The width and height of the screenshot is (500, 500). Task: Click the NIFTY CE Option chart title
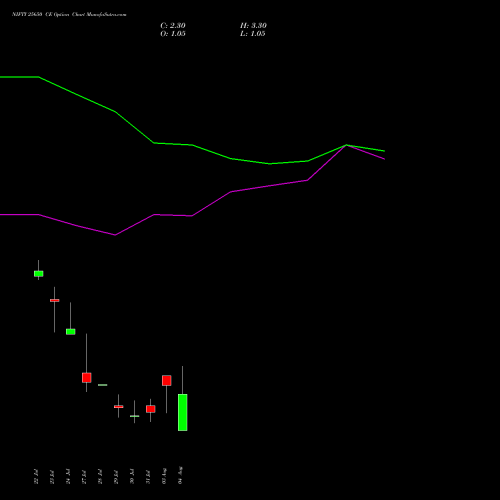69,15
